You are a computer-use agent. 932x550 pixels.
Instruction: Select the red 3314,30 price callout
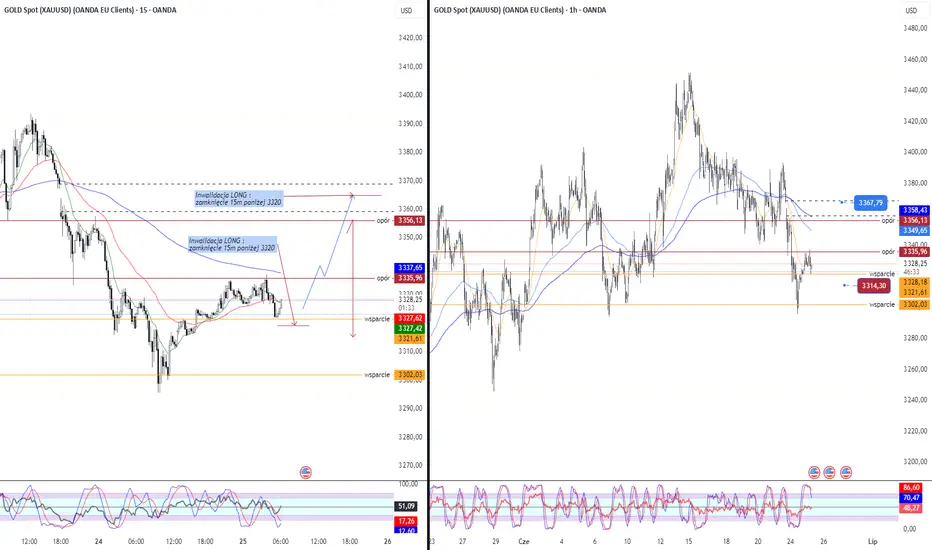click(874, 286)
